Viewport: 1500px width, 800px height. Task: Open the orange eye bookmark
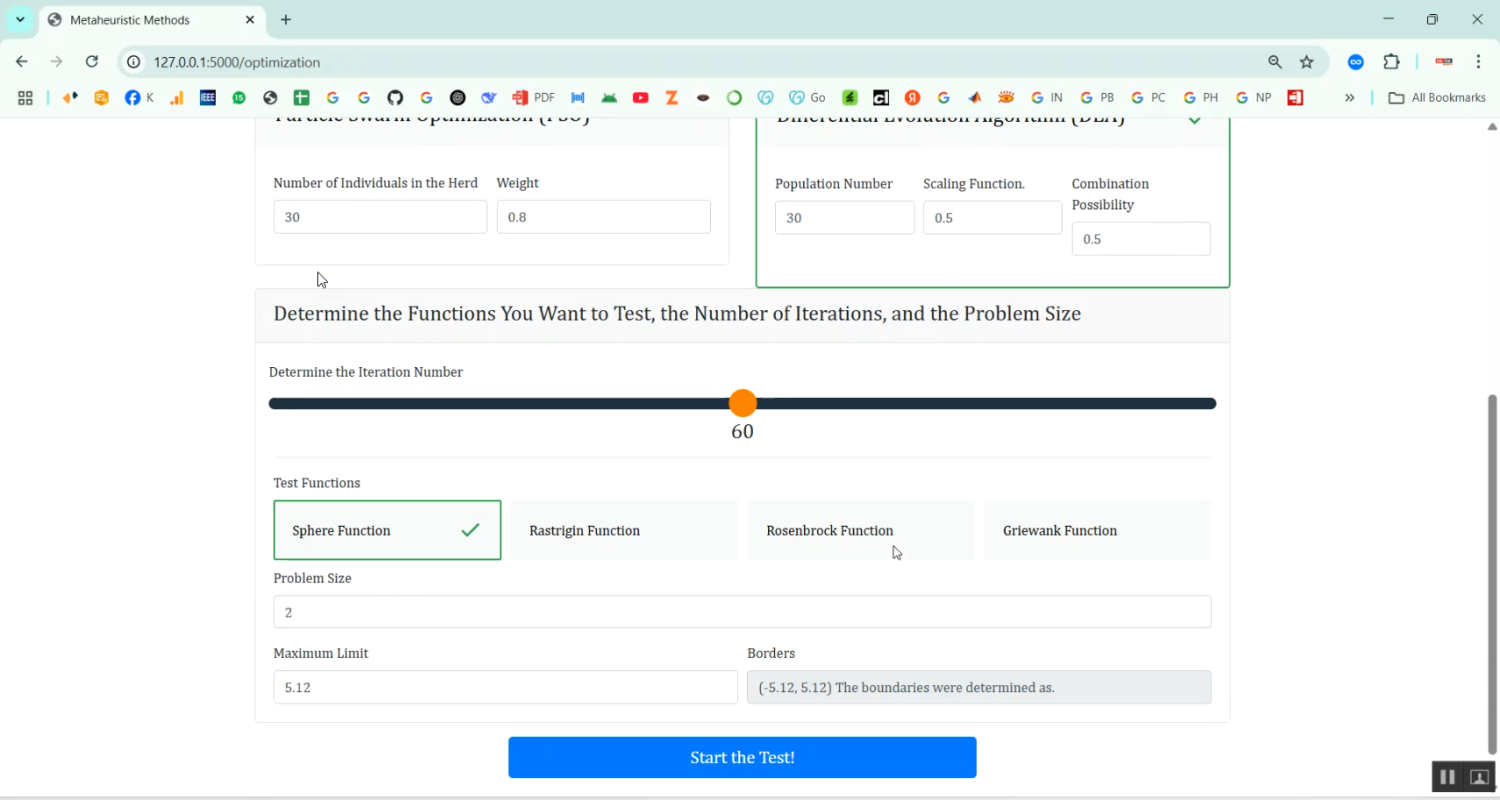tap(1006, 98)
